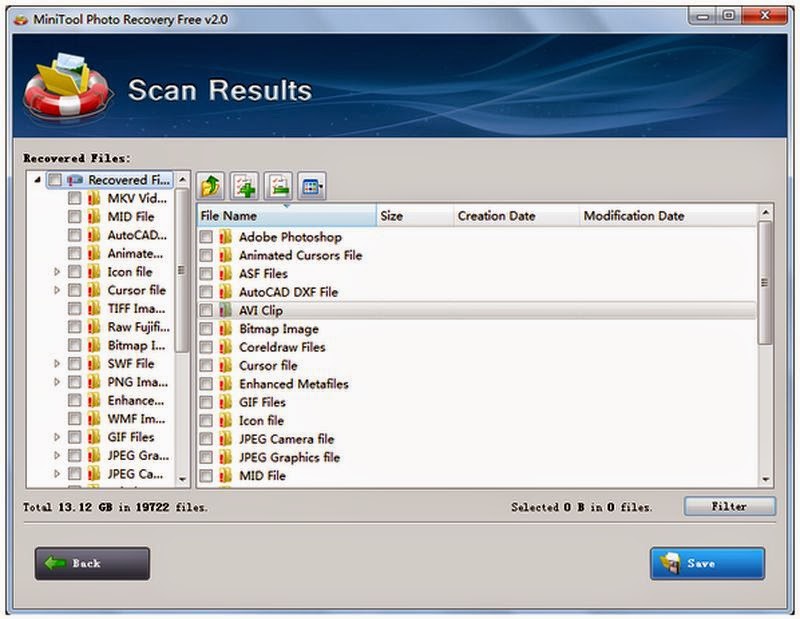The image size is (800, 619).
Task: Check the Adobe Photoshop checkbox
Action: [x=206, y=237]
